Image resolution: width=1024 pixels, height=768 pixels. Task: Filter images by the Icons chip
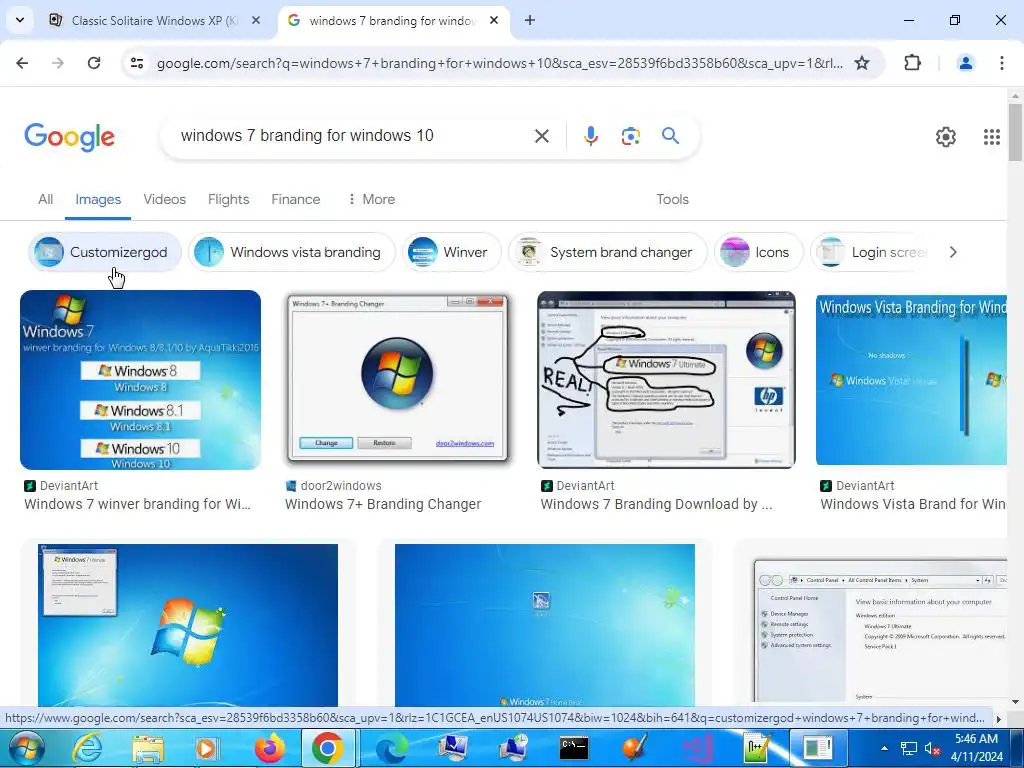point(758,252)
